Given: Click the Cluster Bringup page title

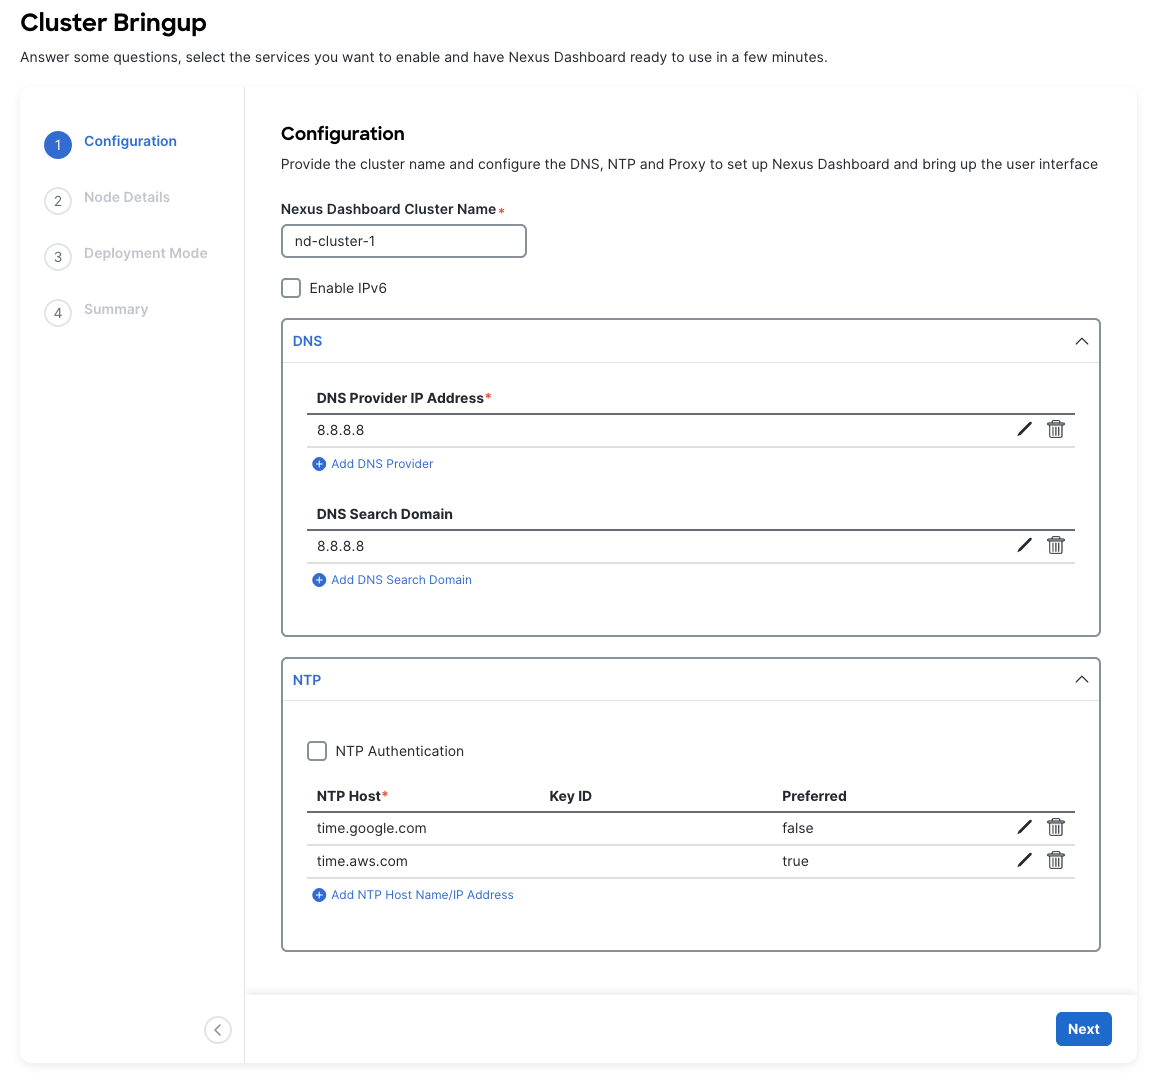Looking at the screenshot, I should [x=113, y=23].
